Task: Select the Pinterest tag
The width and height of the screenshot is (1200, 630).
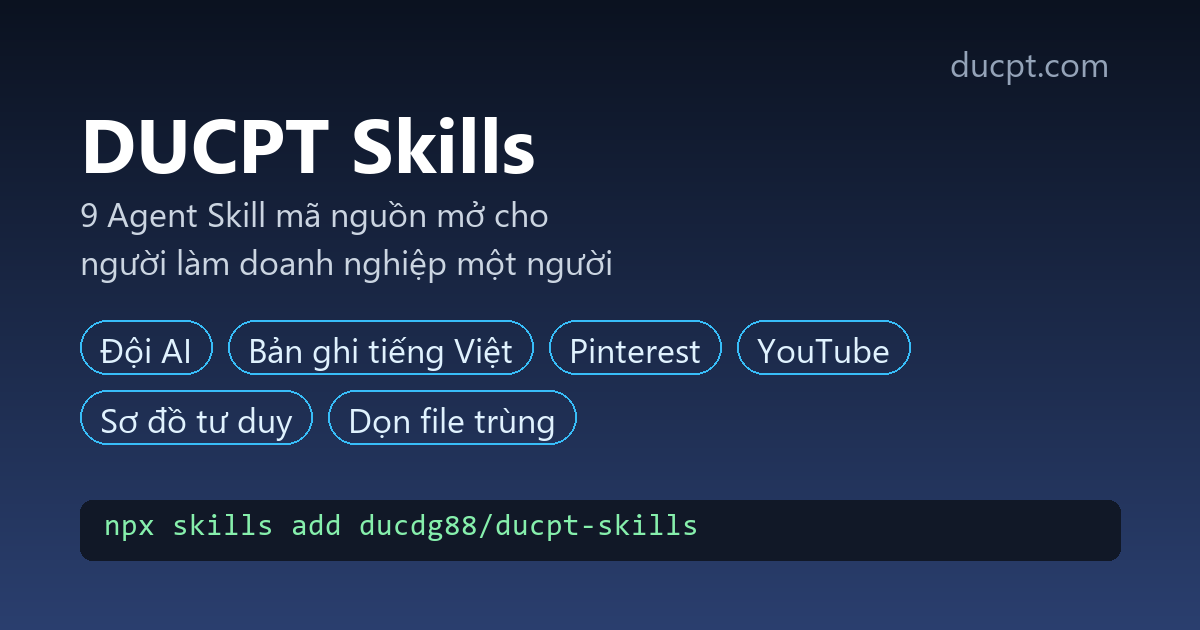Action: pyautogui.click(x=635, y=348)
